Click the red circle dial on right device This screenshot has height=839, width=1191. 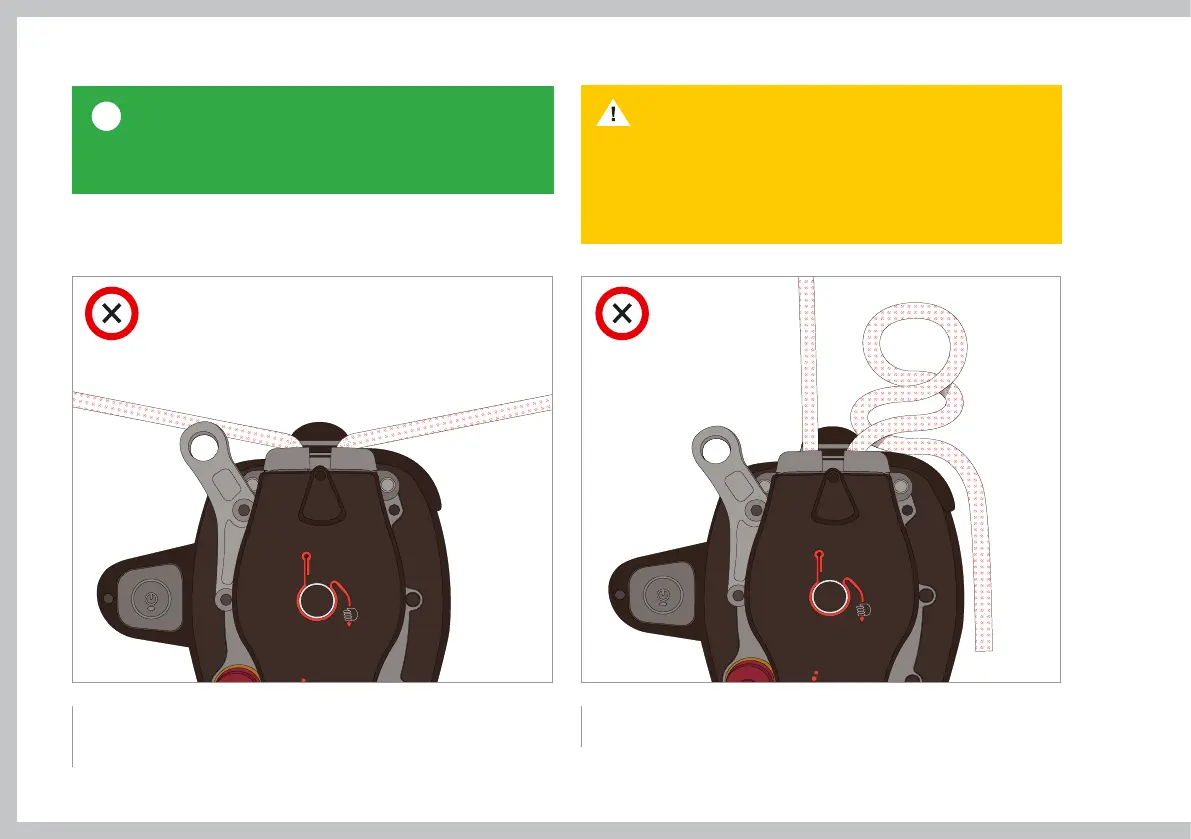[x=829, y=597]
